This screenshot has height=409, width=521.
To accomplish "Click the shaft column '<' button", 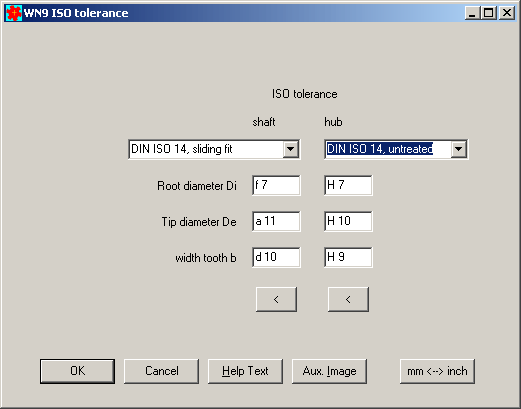I will click(x=276, y=299).
